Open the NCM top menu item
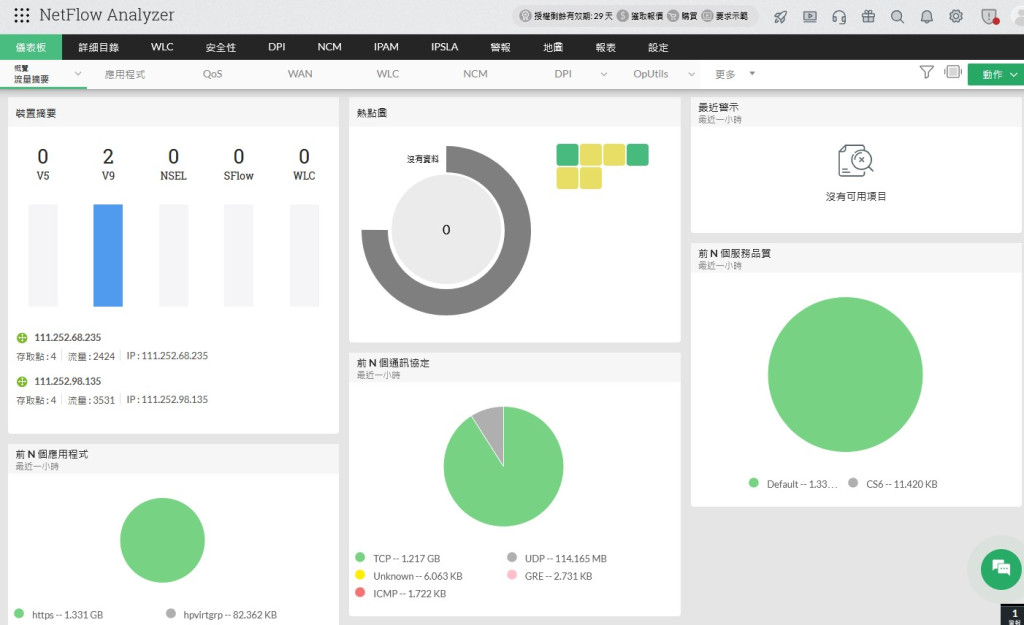1024x625 pixels. click(329, 47)
